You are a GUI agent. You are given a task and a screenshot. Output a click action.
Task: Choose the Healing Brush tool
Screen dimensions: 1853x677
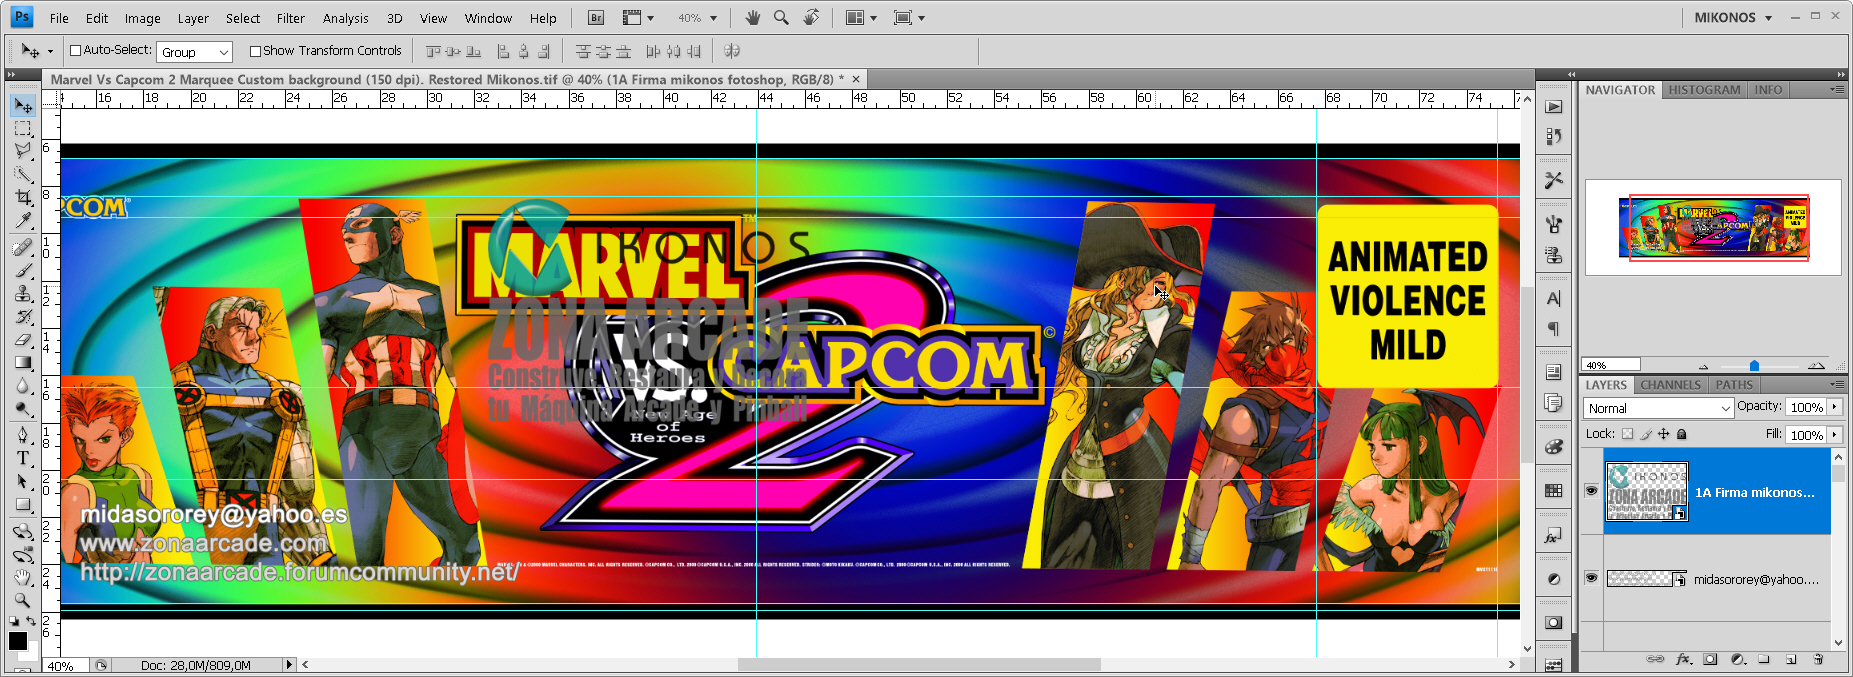(x=22, y=247)
